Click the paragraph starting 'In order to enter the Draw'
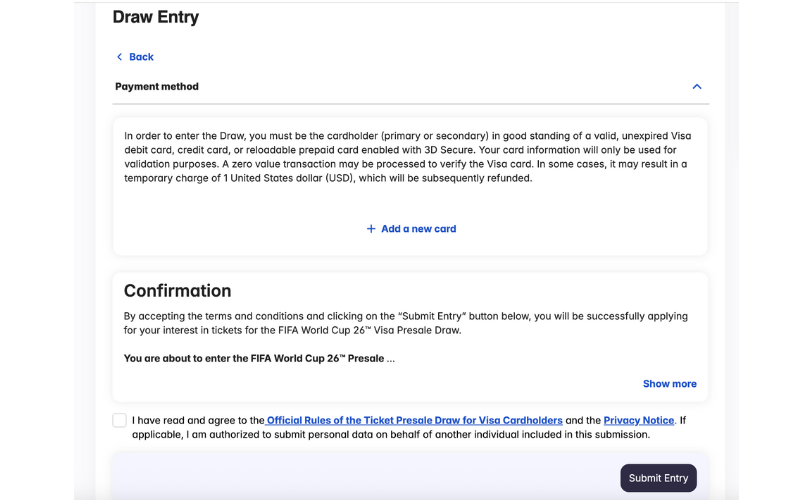Screen dimensions: 800x500 pyautogui.click(x=408, y=157)
